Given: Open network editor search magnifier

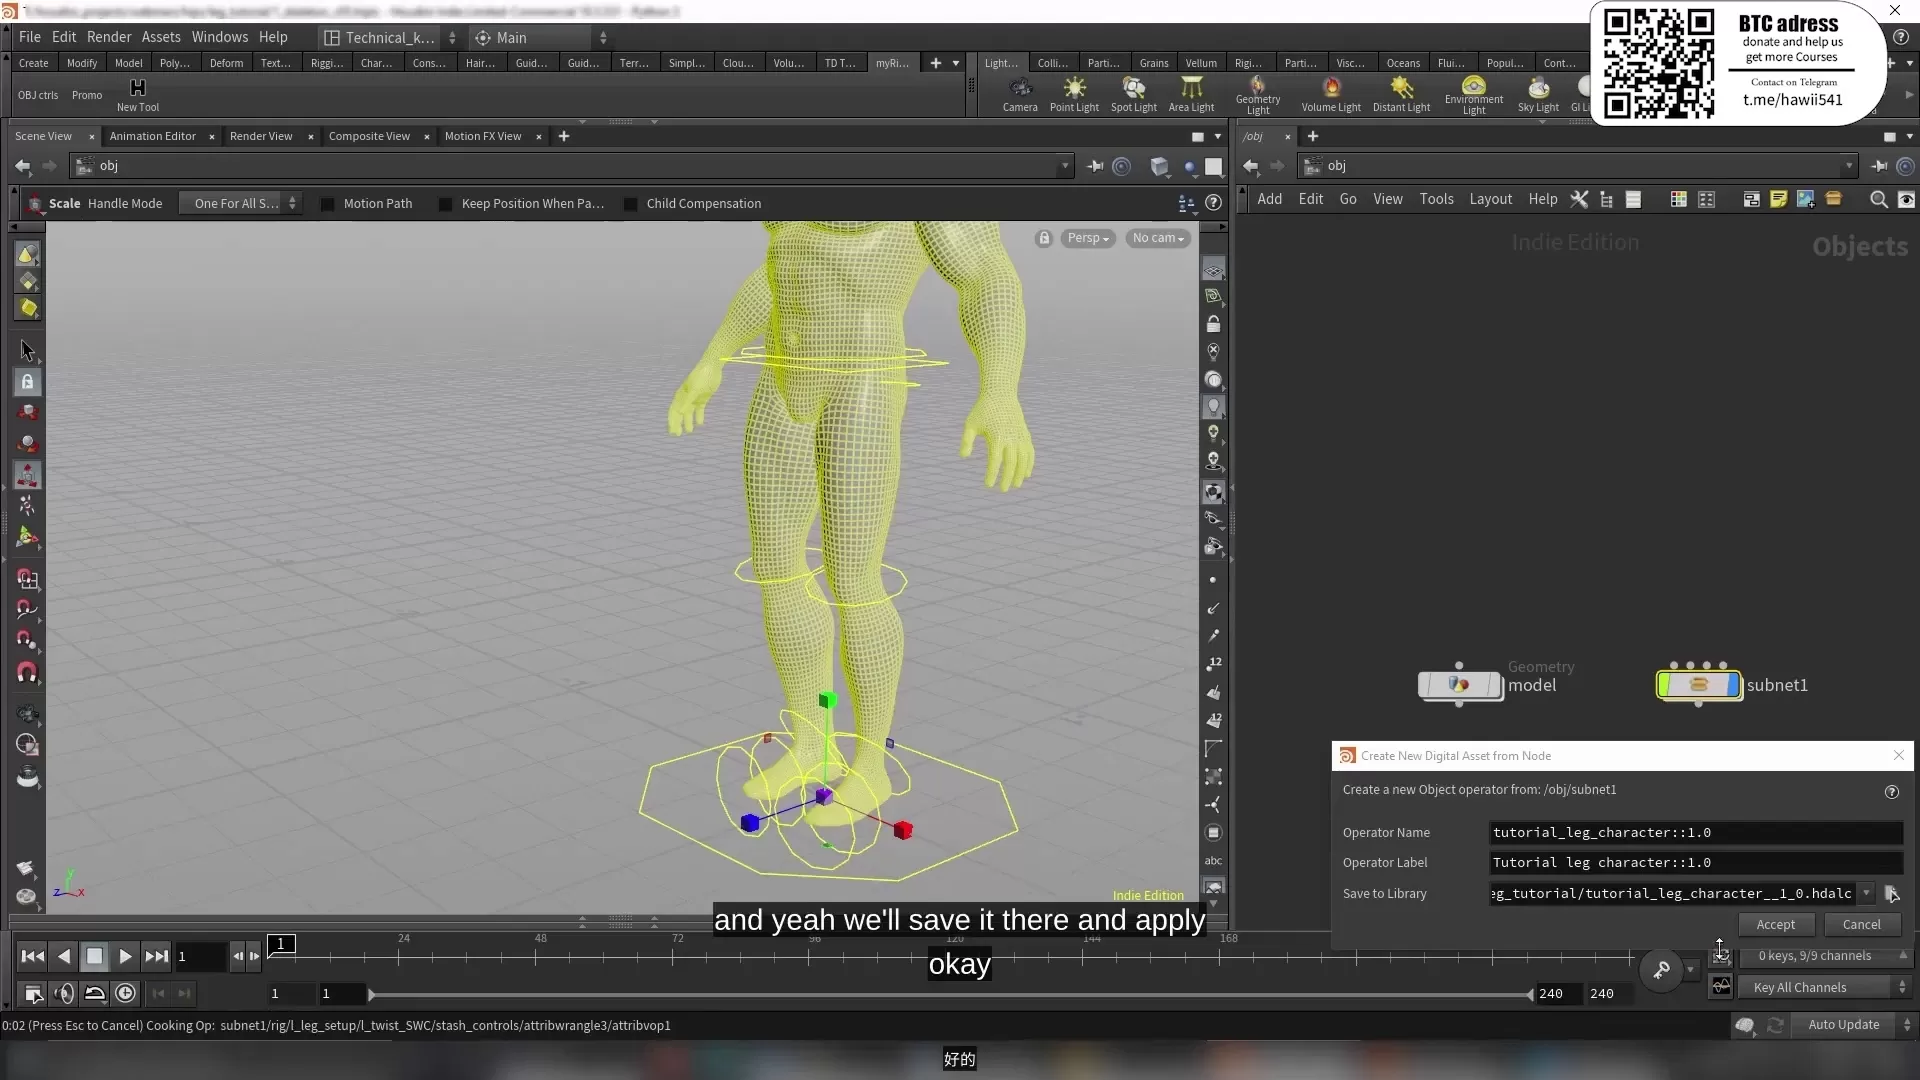Looking at the screenshot, I should coord(1878,199).
